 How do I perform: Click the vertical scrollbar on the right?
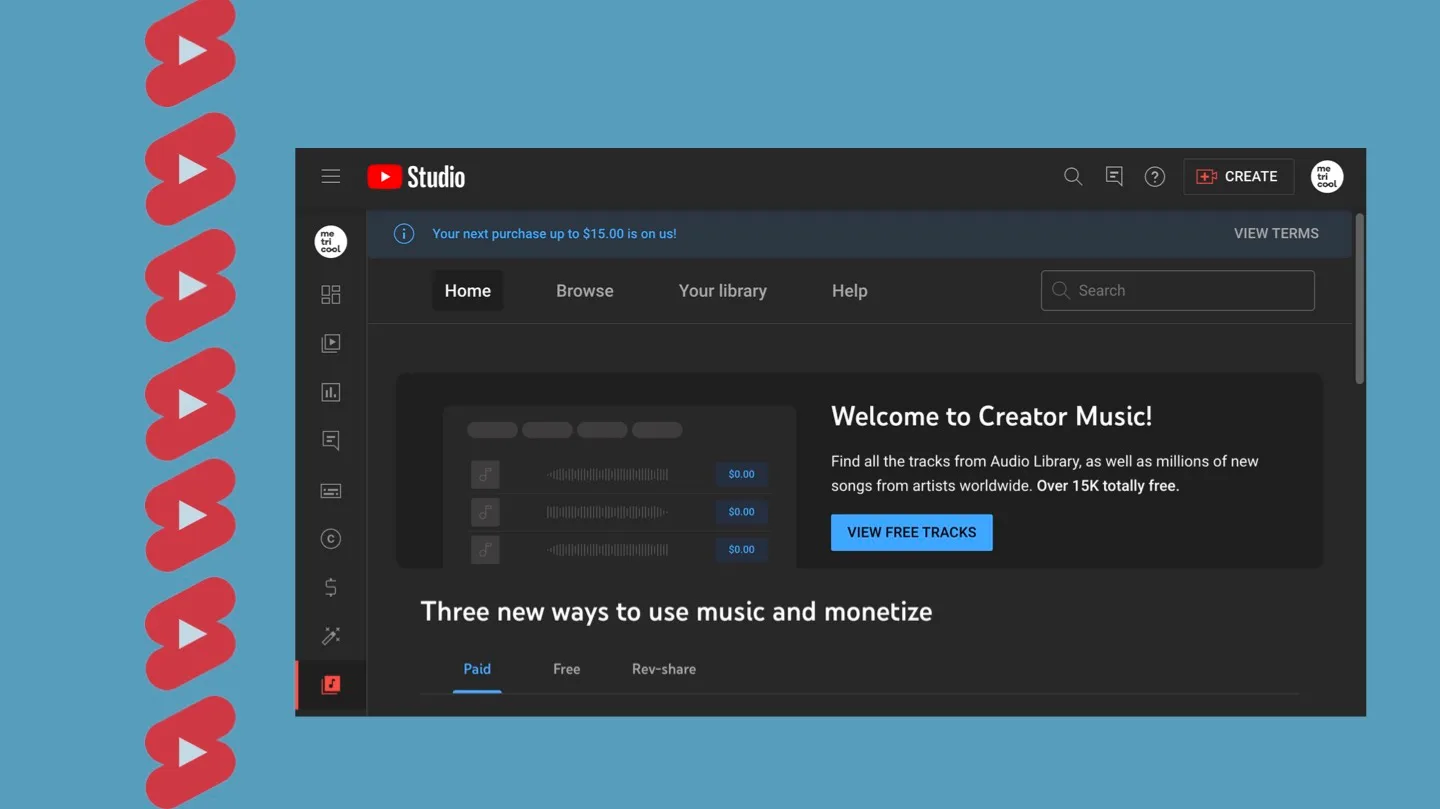(1359, 300)
